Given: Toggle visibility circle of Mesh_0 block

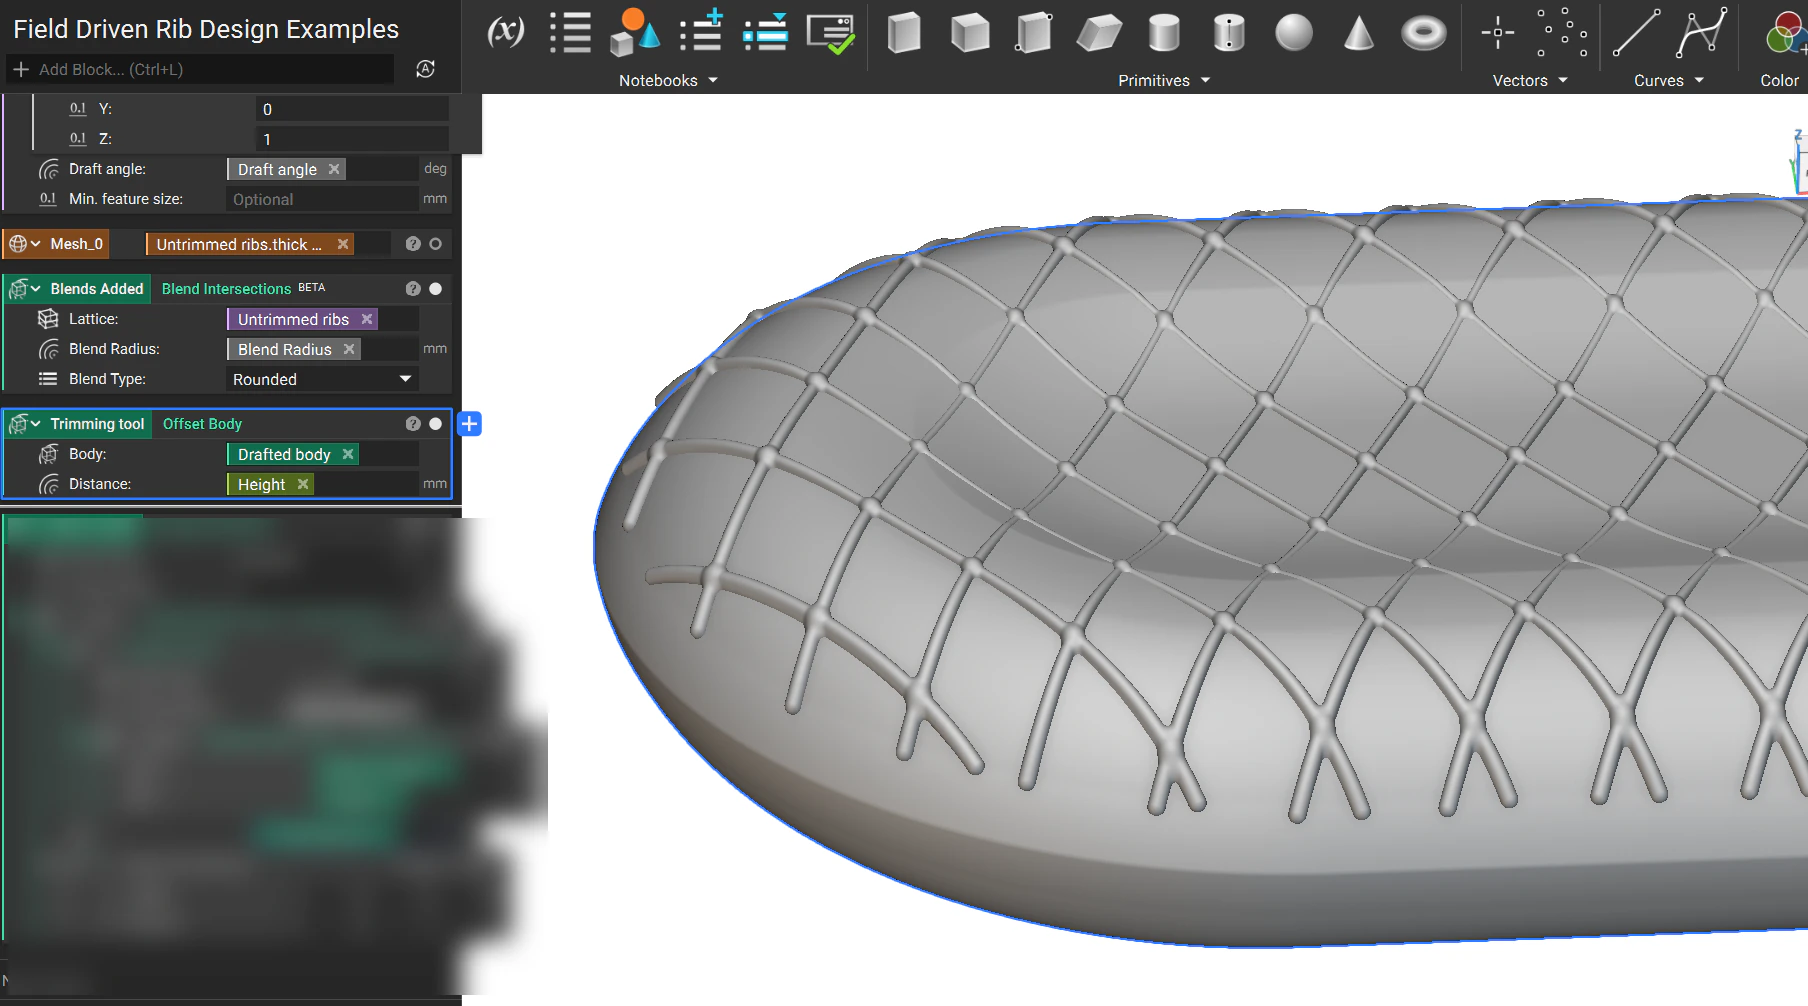Looking at the screenshot, I should point(435,244).
